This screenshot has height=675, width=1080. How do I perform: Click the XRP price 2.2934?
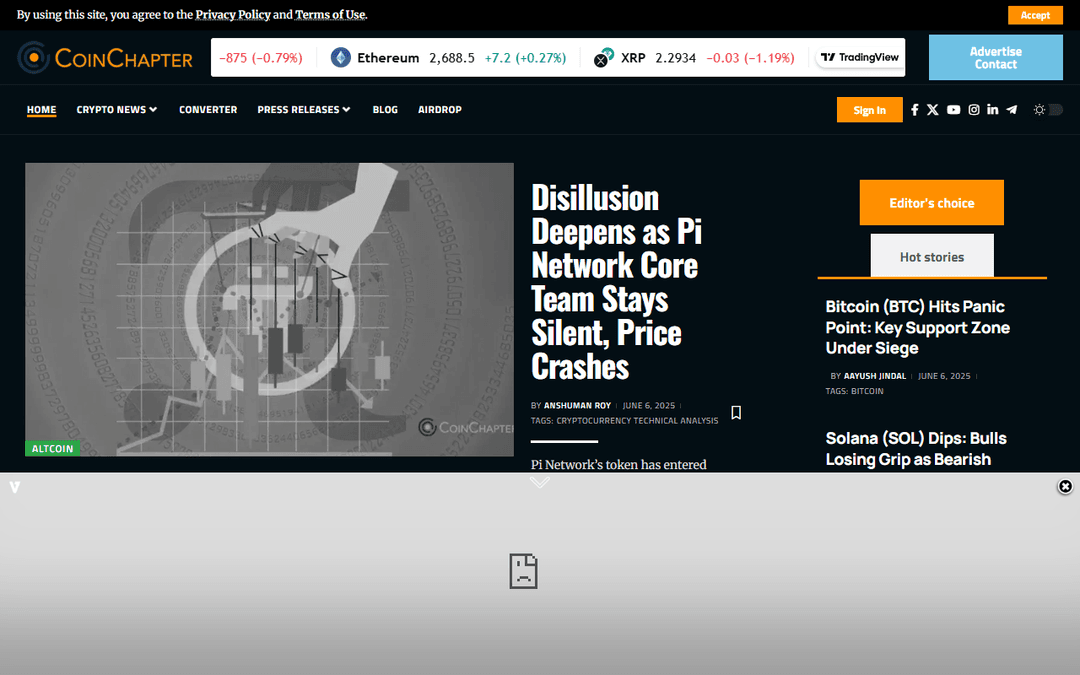676,58
